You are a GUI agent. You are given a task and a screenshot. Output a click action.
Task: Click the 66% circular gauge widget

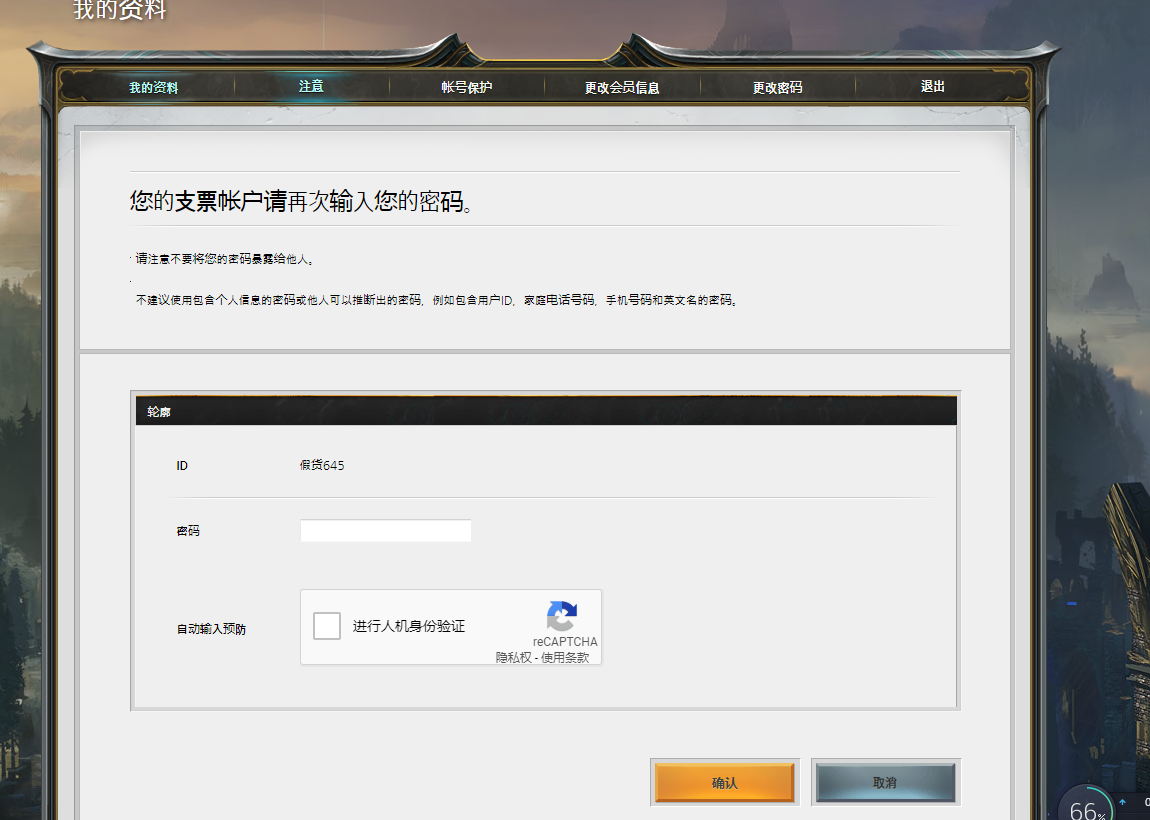coord(1085,805)
